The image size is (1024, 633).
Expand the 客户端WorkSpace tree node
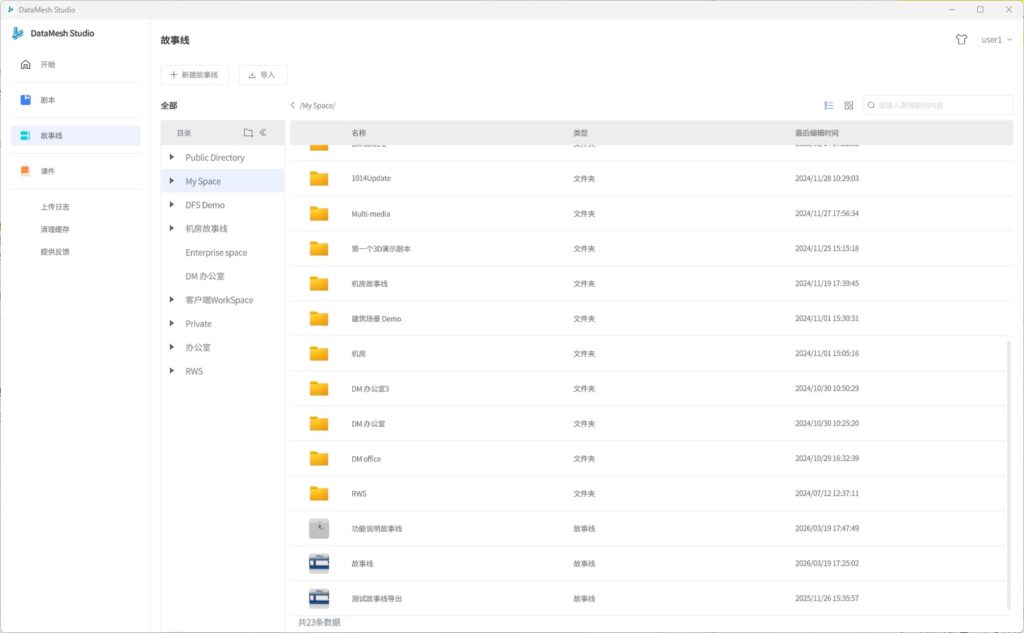[172, 300]
